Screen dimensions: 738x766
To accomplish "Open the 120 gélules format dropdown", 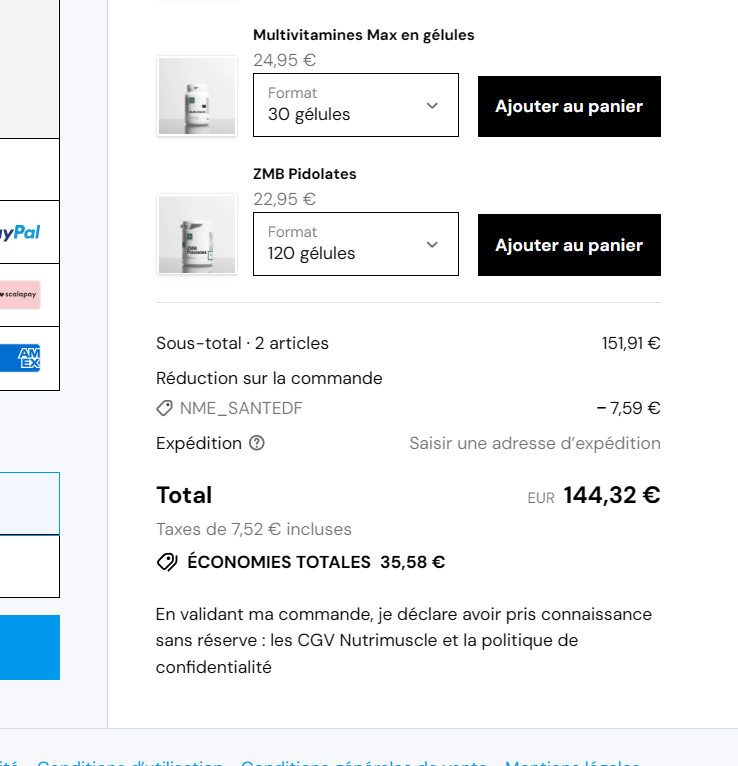I will [x=355, y=244].
